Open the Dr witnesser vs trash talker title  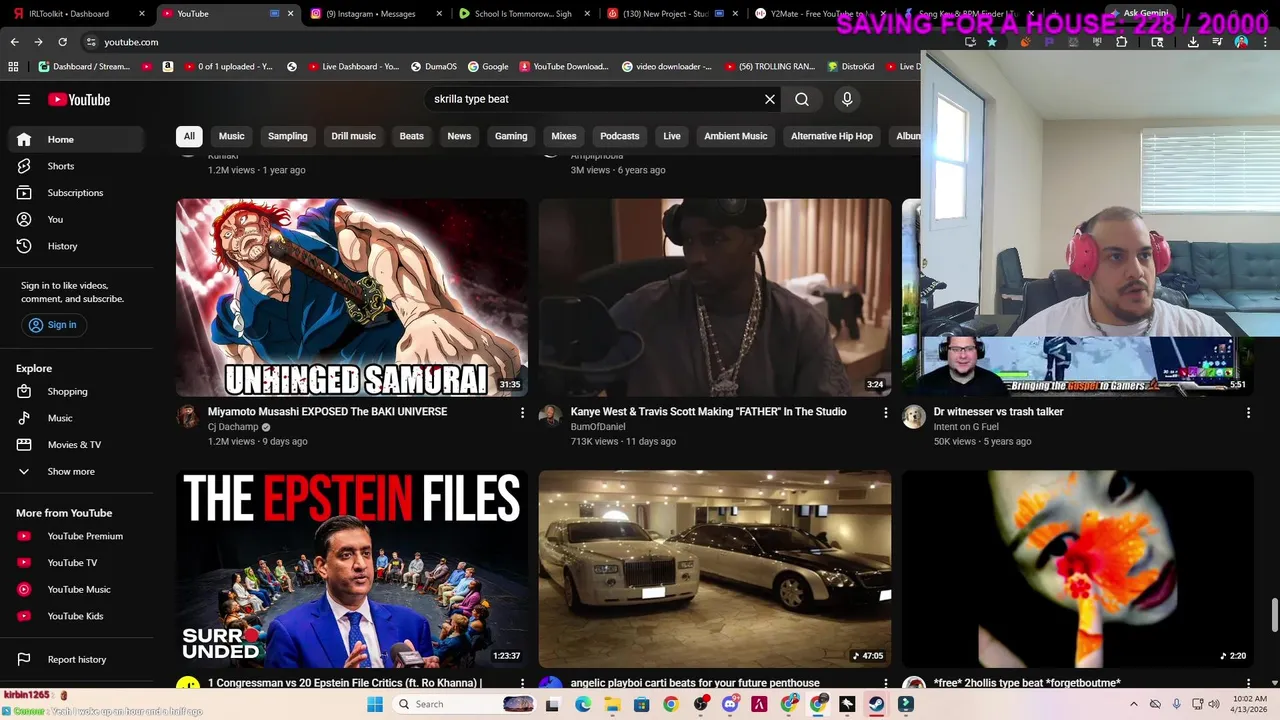pos(998,412)
